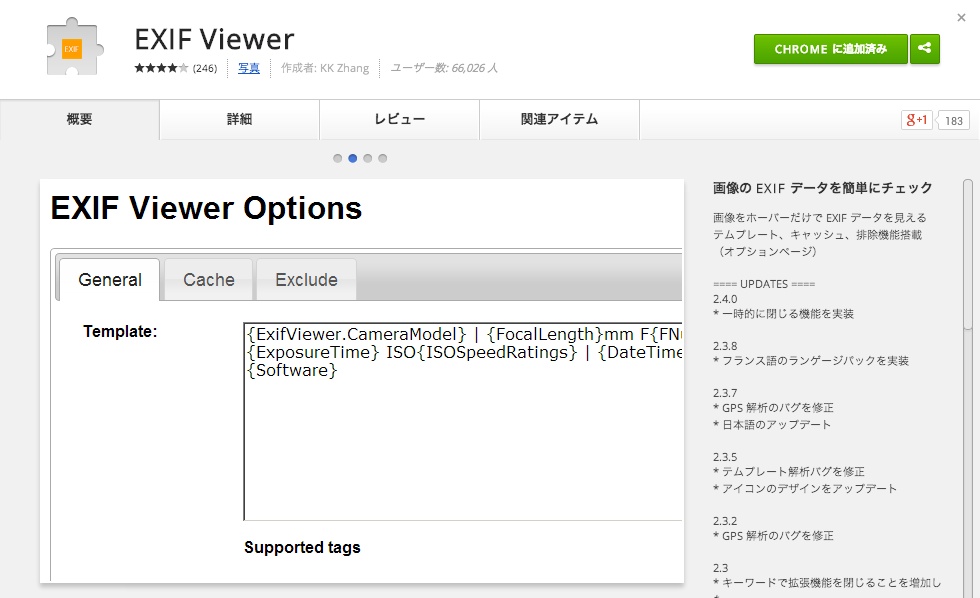Switch to the 概要 tab
This screenshot has height=598, width=980.
[x=79, y=119]
